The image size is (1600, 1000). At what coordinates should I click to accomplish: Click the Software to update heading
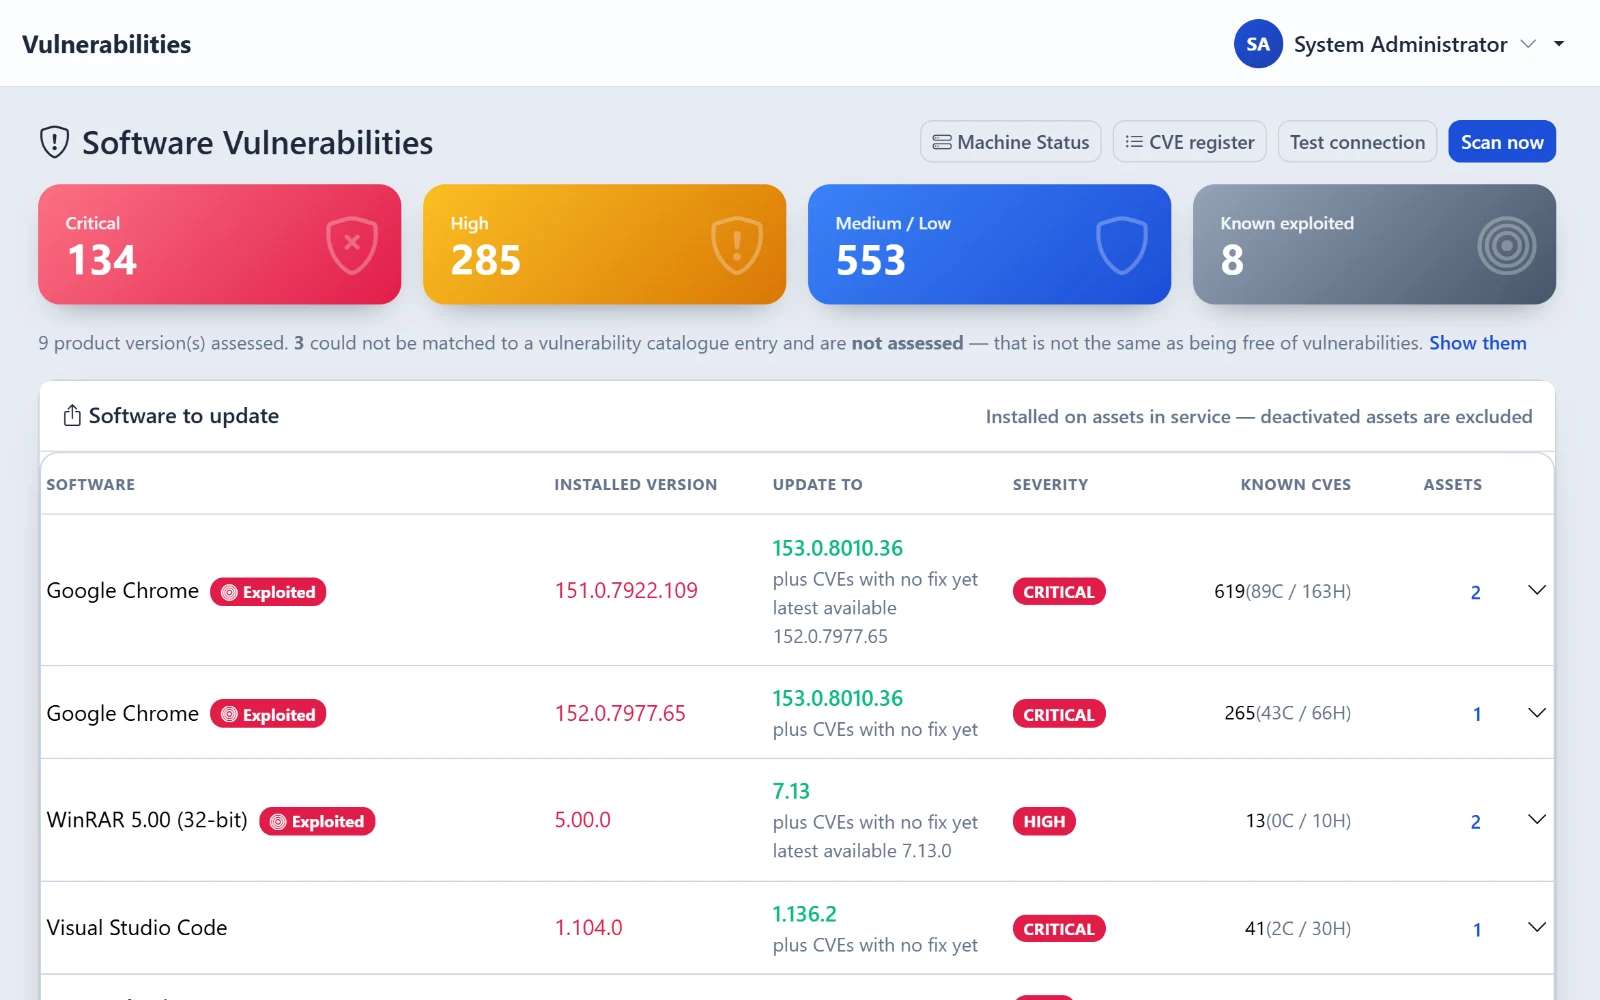(x=184, y=416)
